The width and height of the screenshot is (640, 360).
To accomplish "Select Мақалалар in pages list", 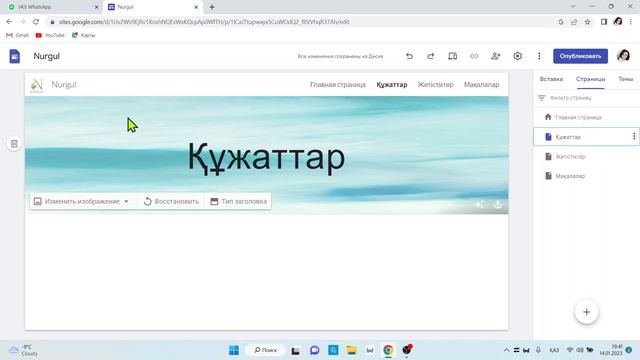I will point(586,176).
